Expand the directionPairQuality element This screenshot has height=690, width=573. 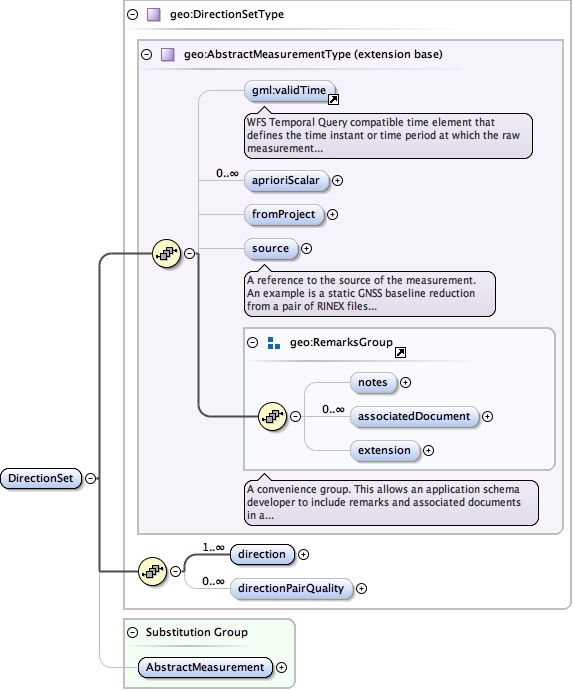coord(361,588)
